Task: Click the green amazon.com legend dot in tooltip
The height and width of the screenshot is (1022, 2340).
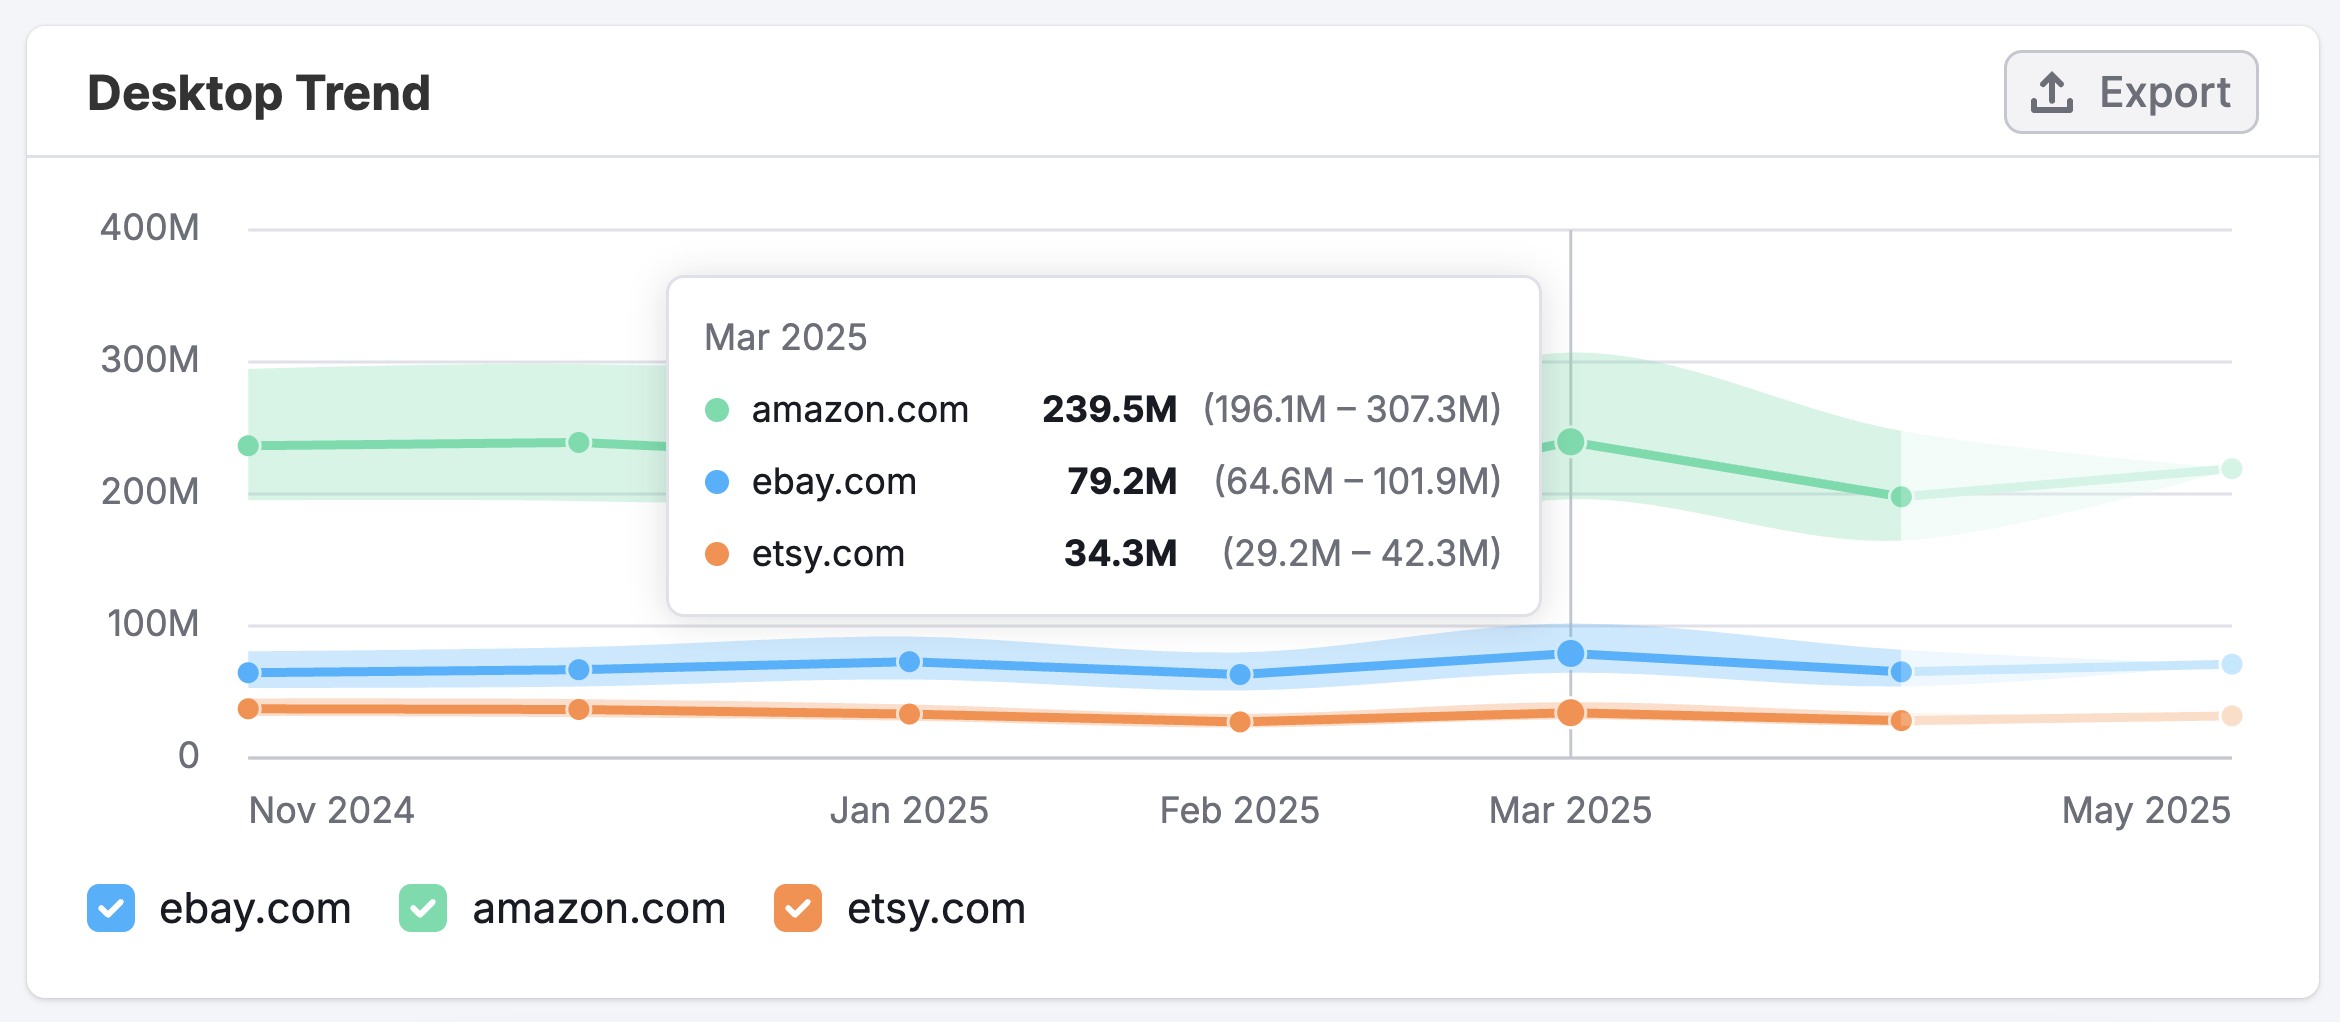Action: click(x=716, y=409)
